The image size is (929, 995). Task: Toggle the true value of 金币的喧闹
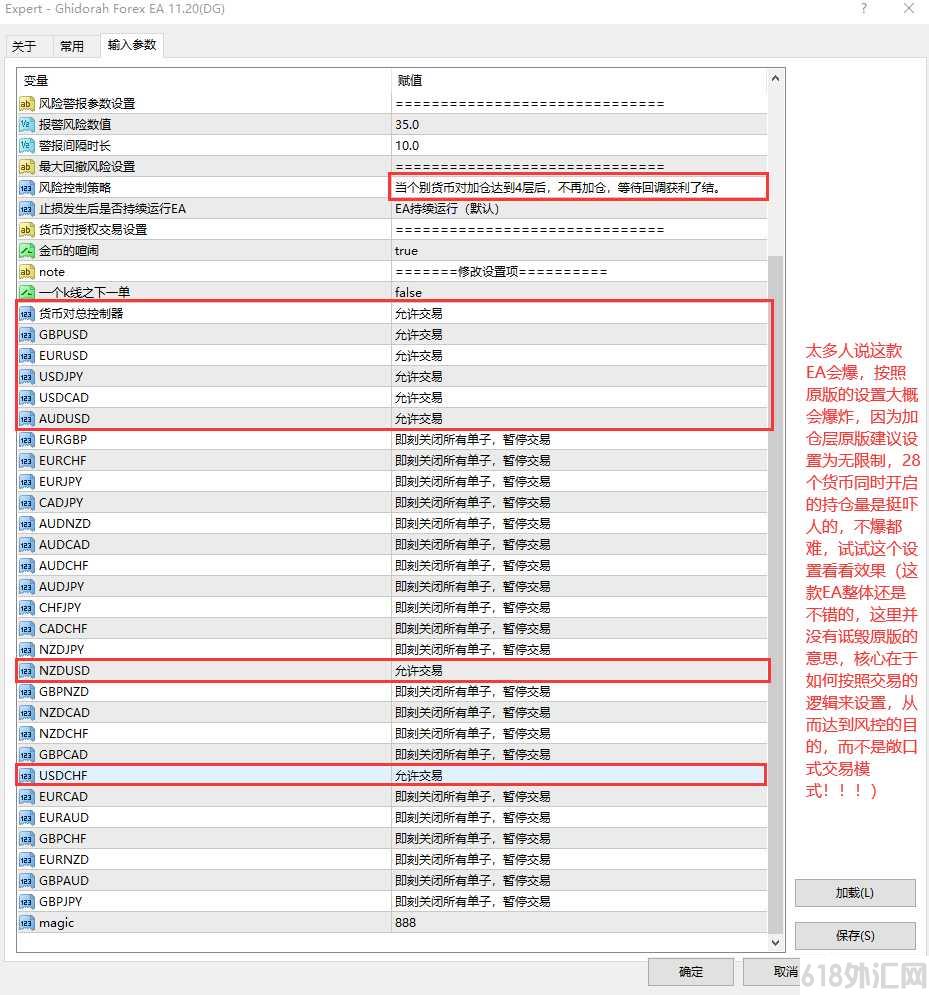(579, 251)
